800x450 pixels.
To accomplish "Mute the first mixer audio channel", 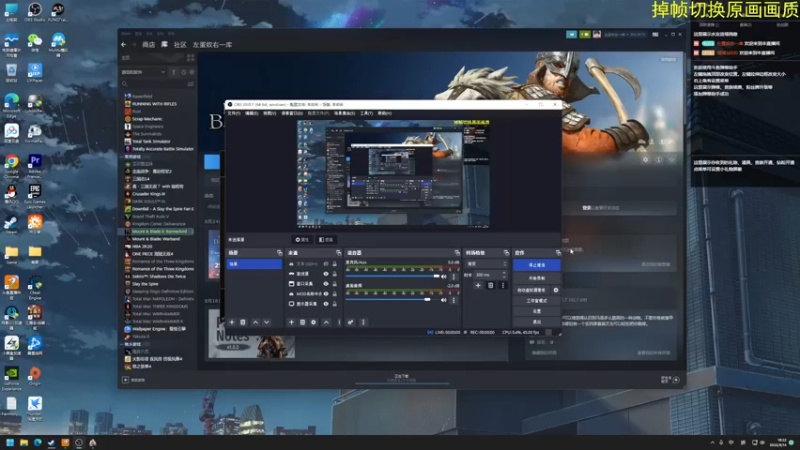I will pos(443,277).
